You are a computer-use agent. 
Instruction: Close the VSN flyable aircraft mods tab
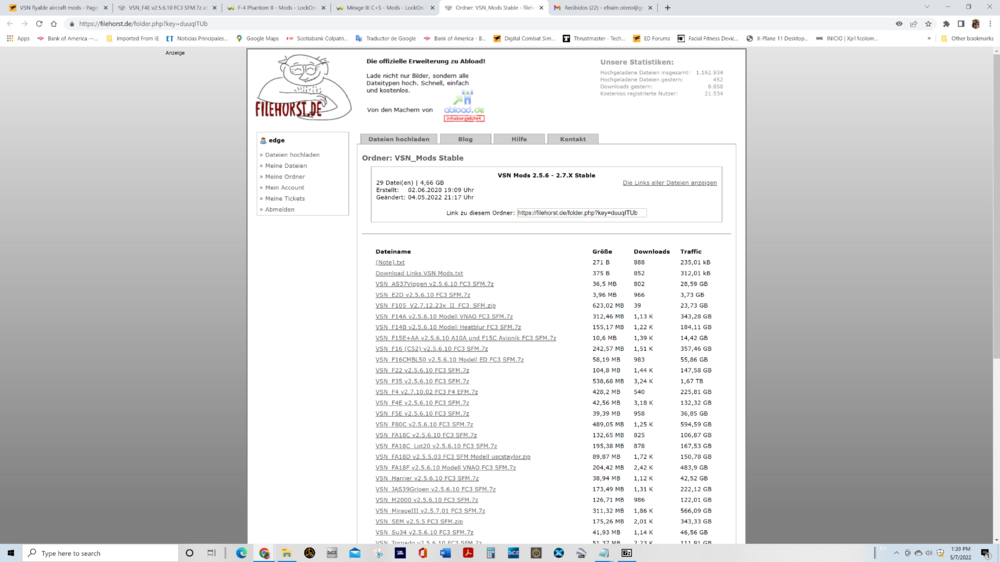point(105,8)
